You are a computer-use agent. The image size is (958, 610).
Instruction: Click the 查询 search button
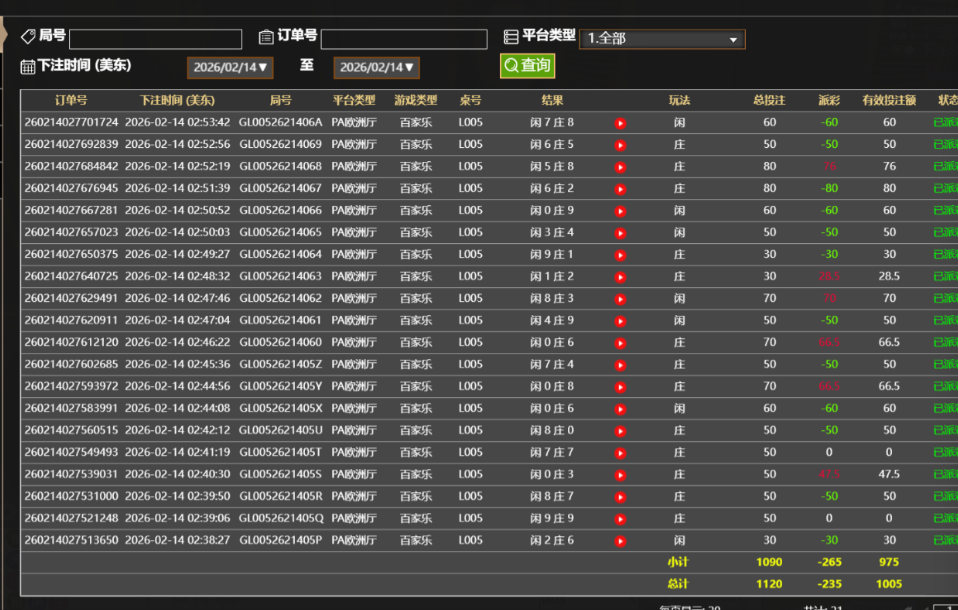coord(527,66)
